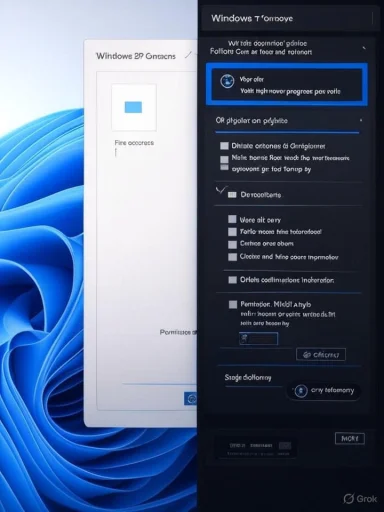Click the blue-outlined input field under 'Pemtotior'
Screen dimensions: 384x512
point(258,339)
